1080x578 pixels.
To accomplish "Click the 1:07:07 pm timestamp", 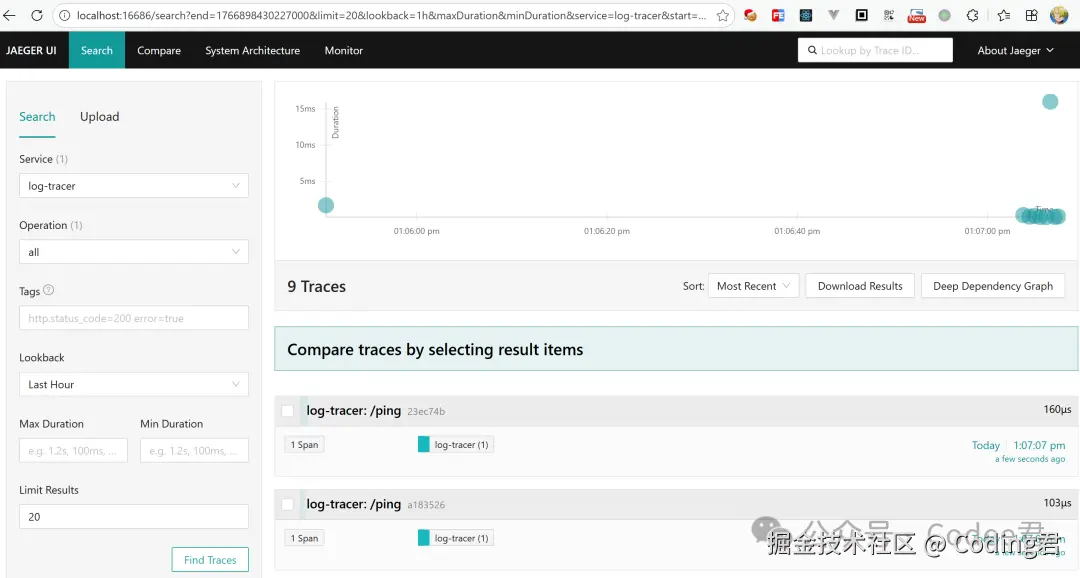I will coord(1039,445).
